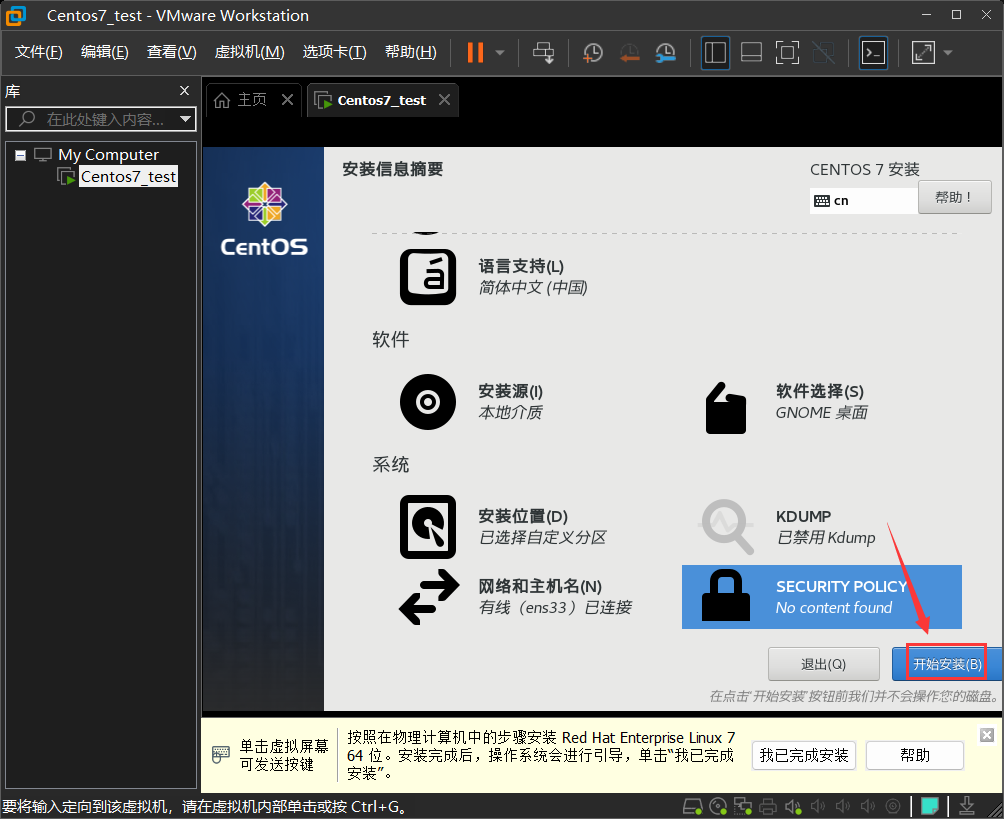Close the 主页 tab
The image size is (1004, 819).
click(287, 100)
